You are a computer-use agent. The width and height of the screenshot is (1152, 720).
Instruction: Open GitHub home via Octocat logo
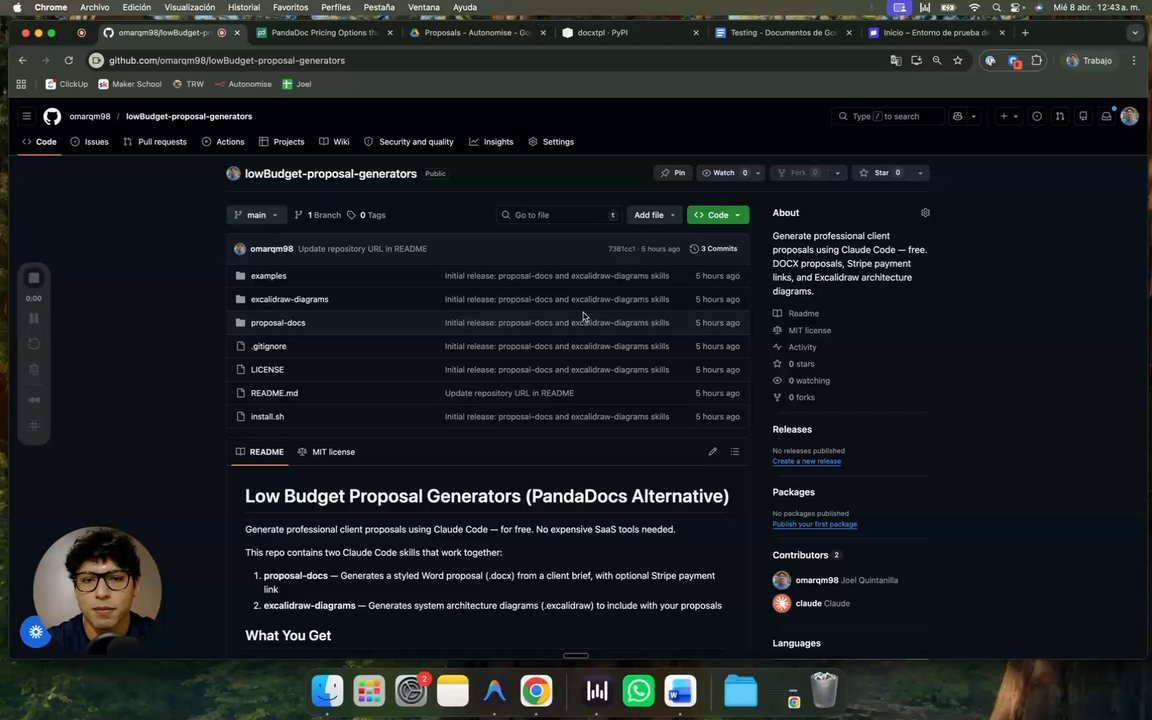(51, 116)
